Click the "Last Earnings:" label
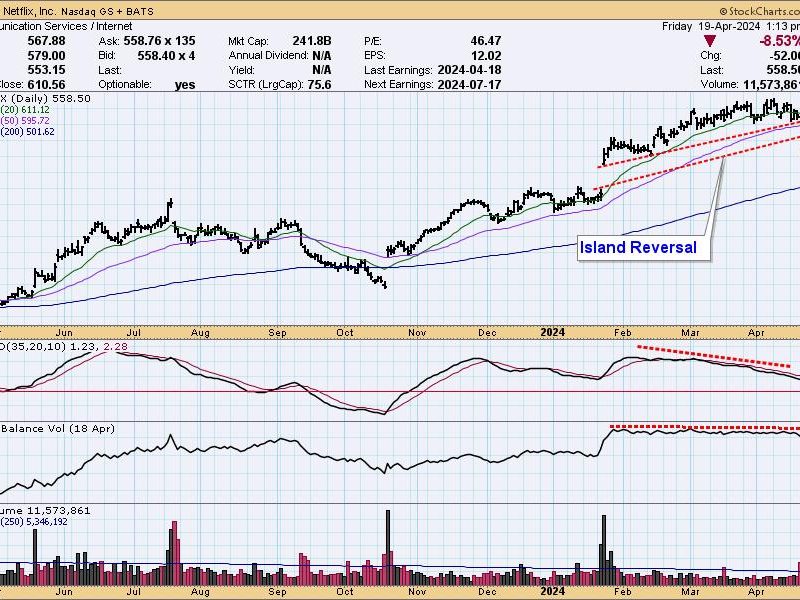This screenshot has width=800, height=600. click(398, 70)
